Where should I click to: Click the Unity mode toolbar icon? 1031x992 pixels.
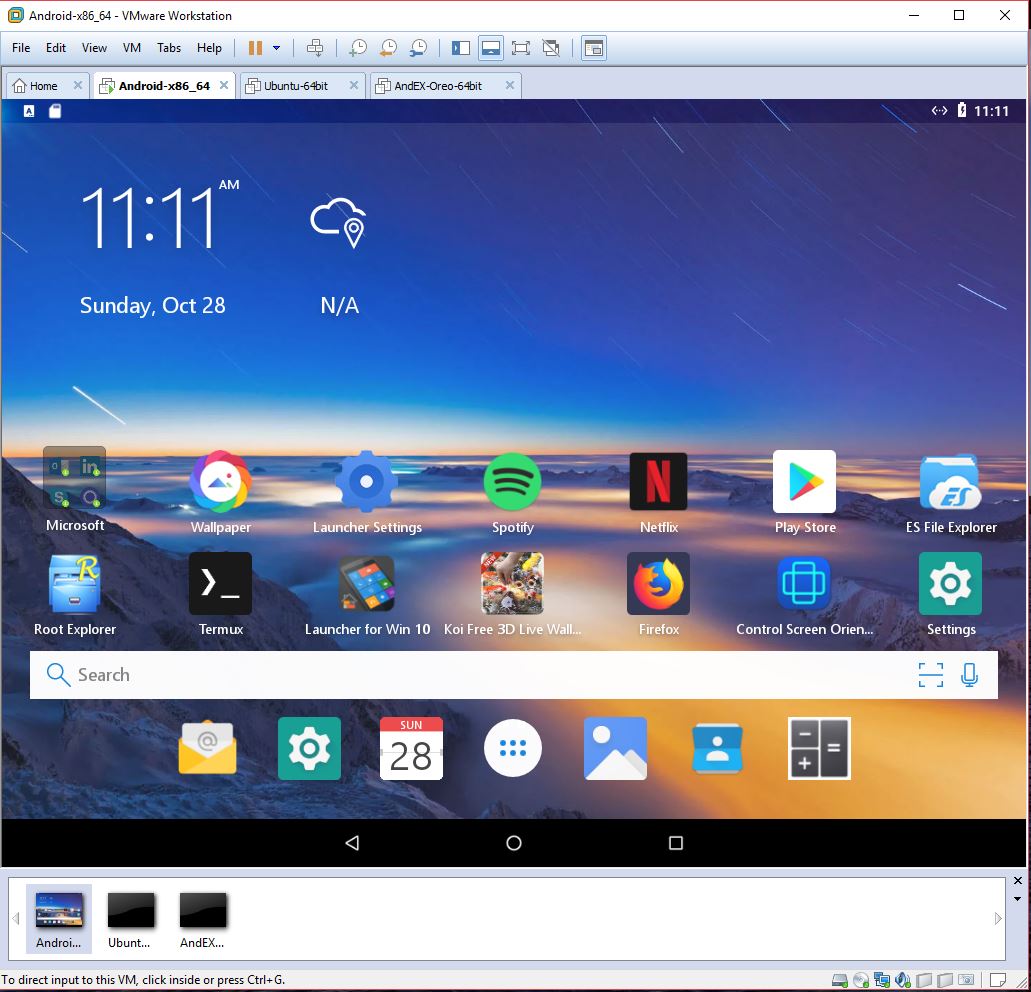(551, 48)
